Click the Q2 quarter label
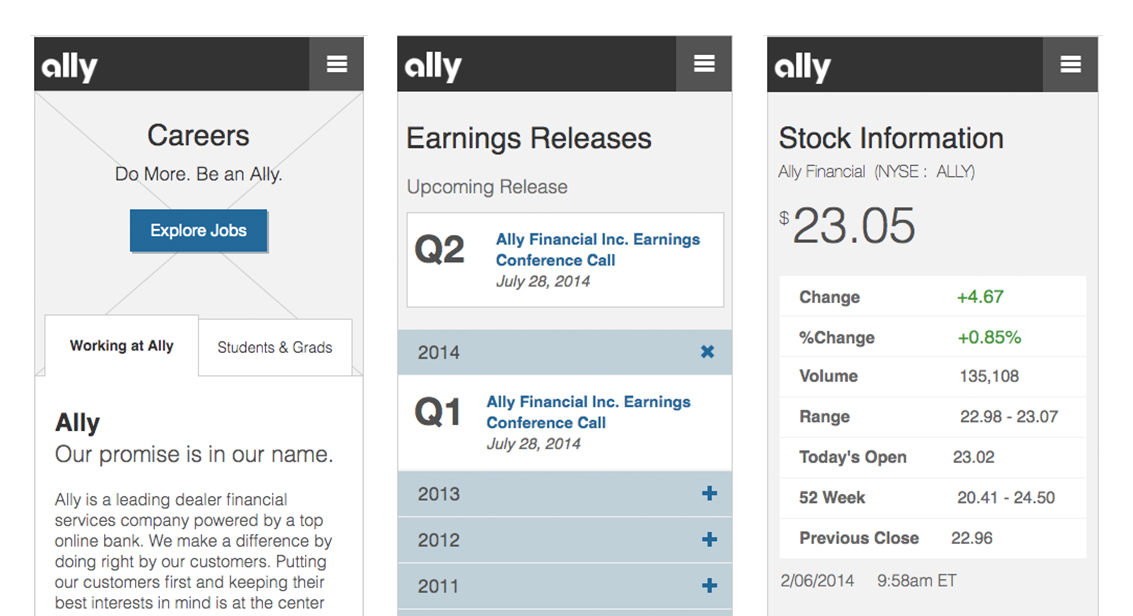 (x=439, y=250)
